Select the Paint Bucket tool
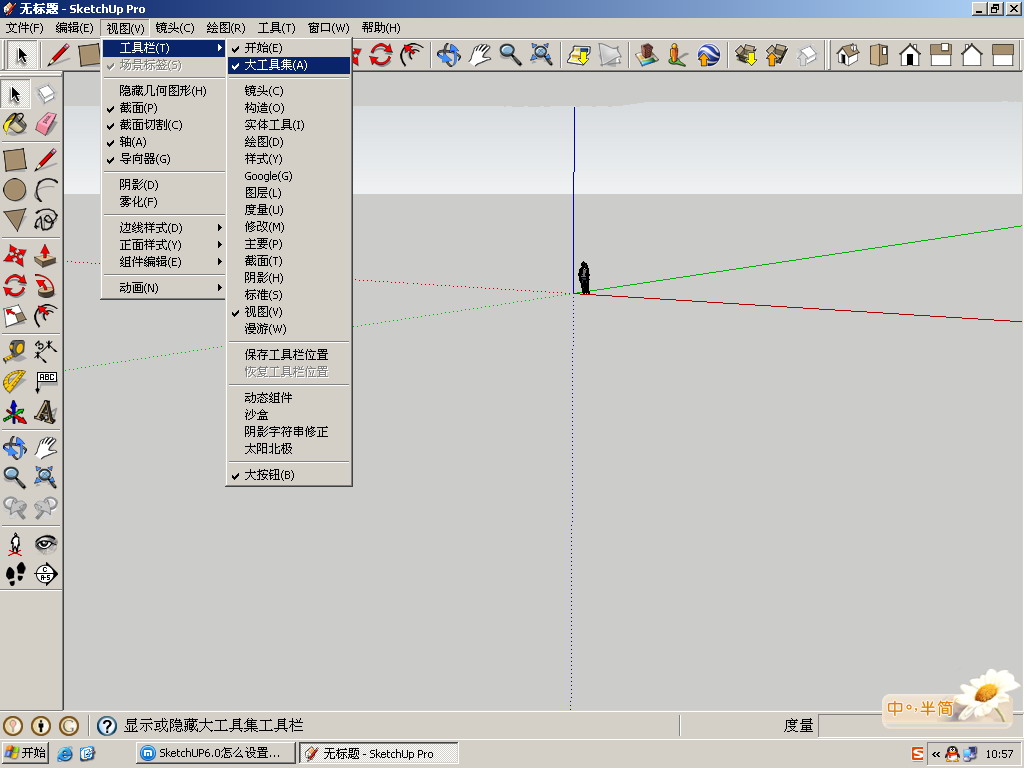The height and width of the screenshot is (768, 1024). (15, 124)
